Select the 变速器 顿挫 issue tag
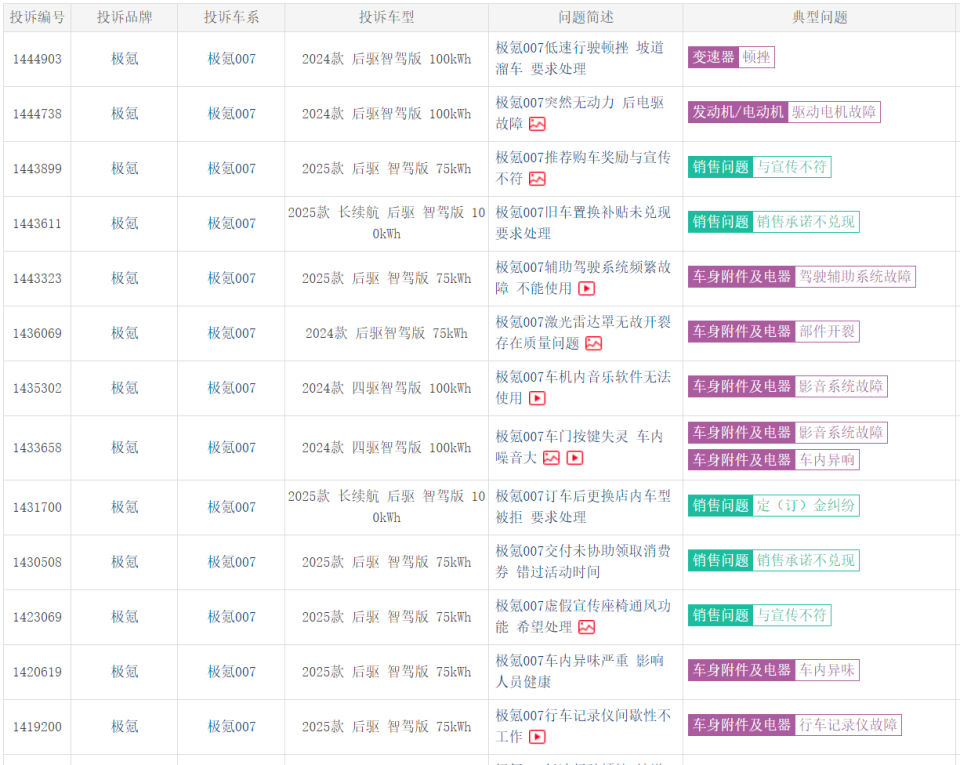 (731, 57)
